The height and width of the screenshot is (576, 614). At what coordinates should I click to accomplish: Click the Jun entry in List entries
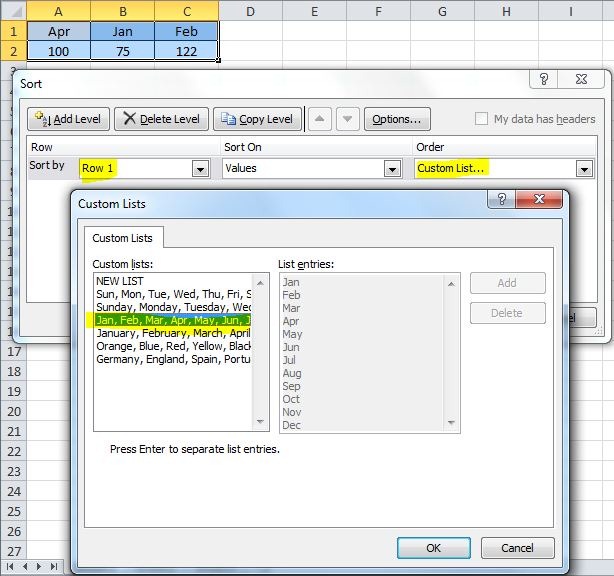click(x=291, y=347)
